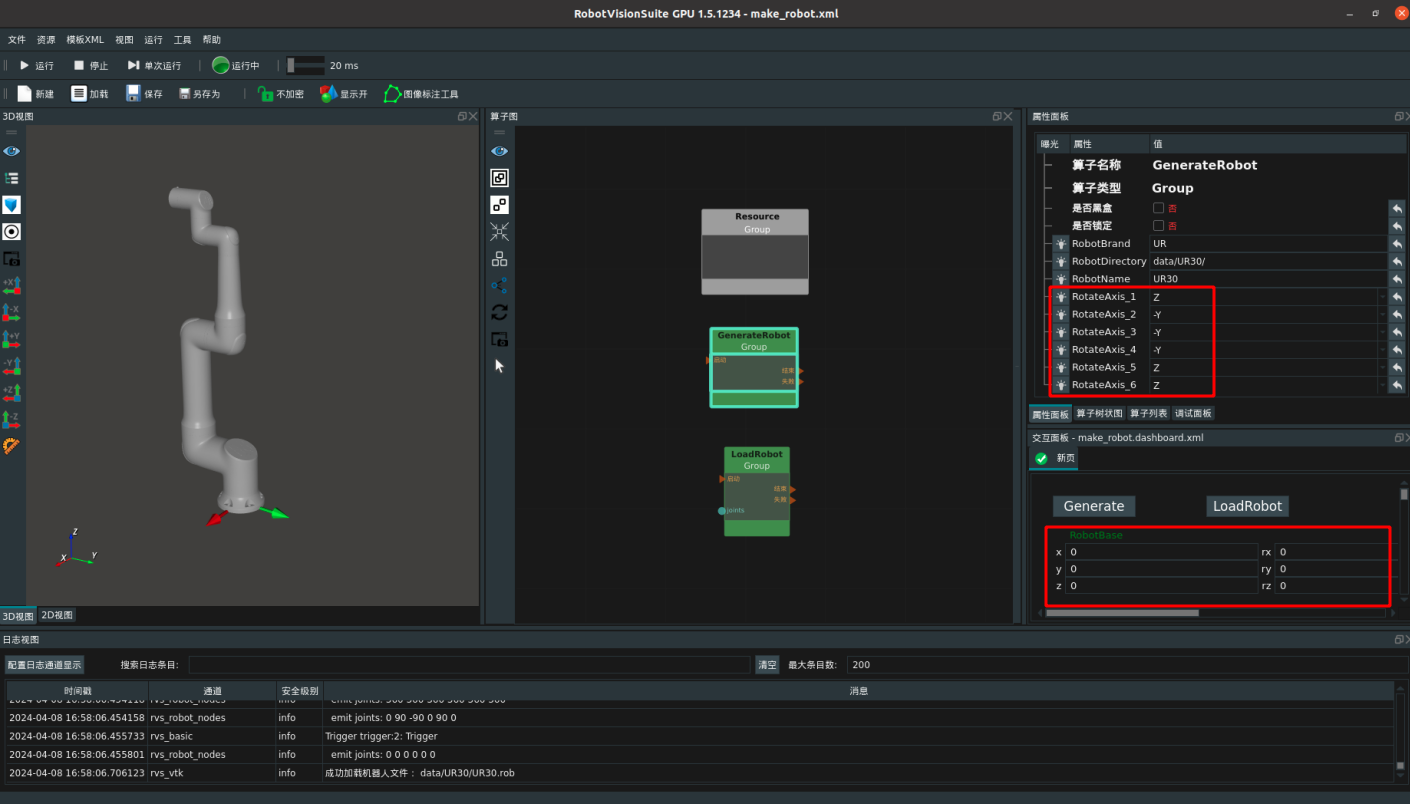The image size is (1410, 804).
Task: Click the circular target icon in the 3D view sidebar
Action: click(x=12, y=232)
